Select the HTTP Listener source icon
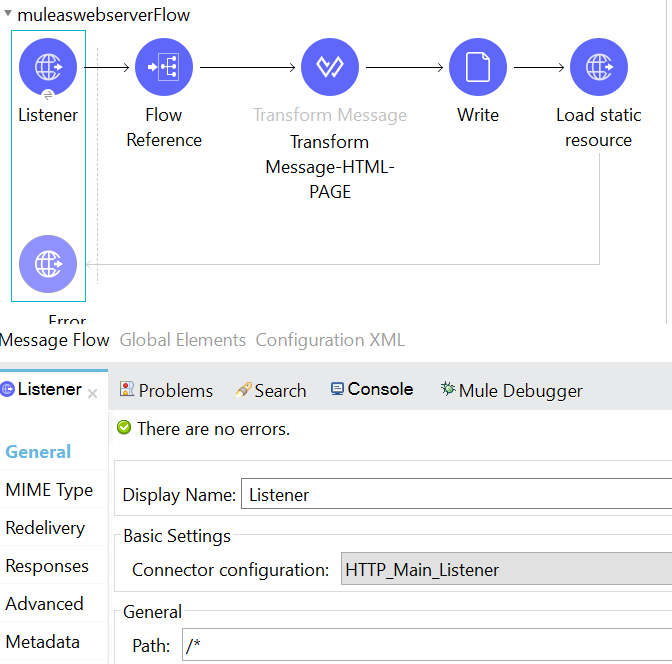This screenshot has height=664, width=672. tap(48, 67)
